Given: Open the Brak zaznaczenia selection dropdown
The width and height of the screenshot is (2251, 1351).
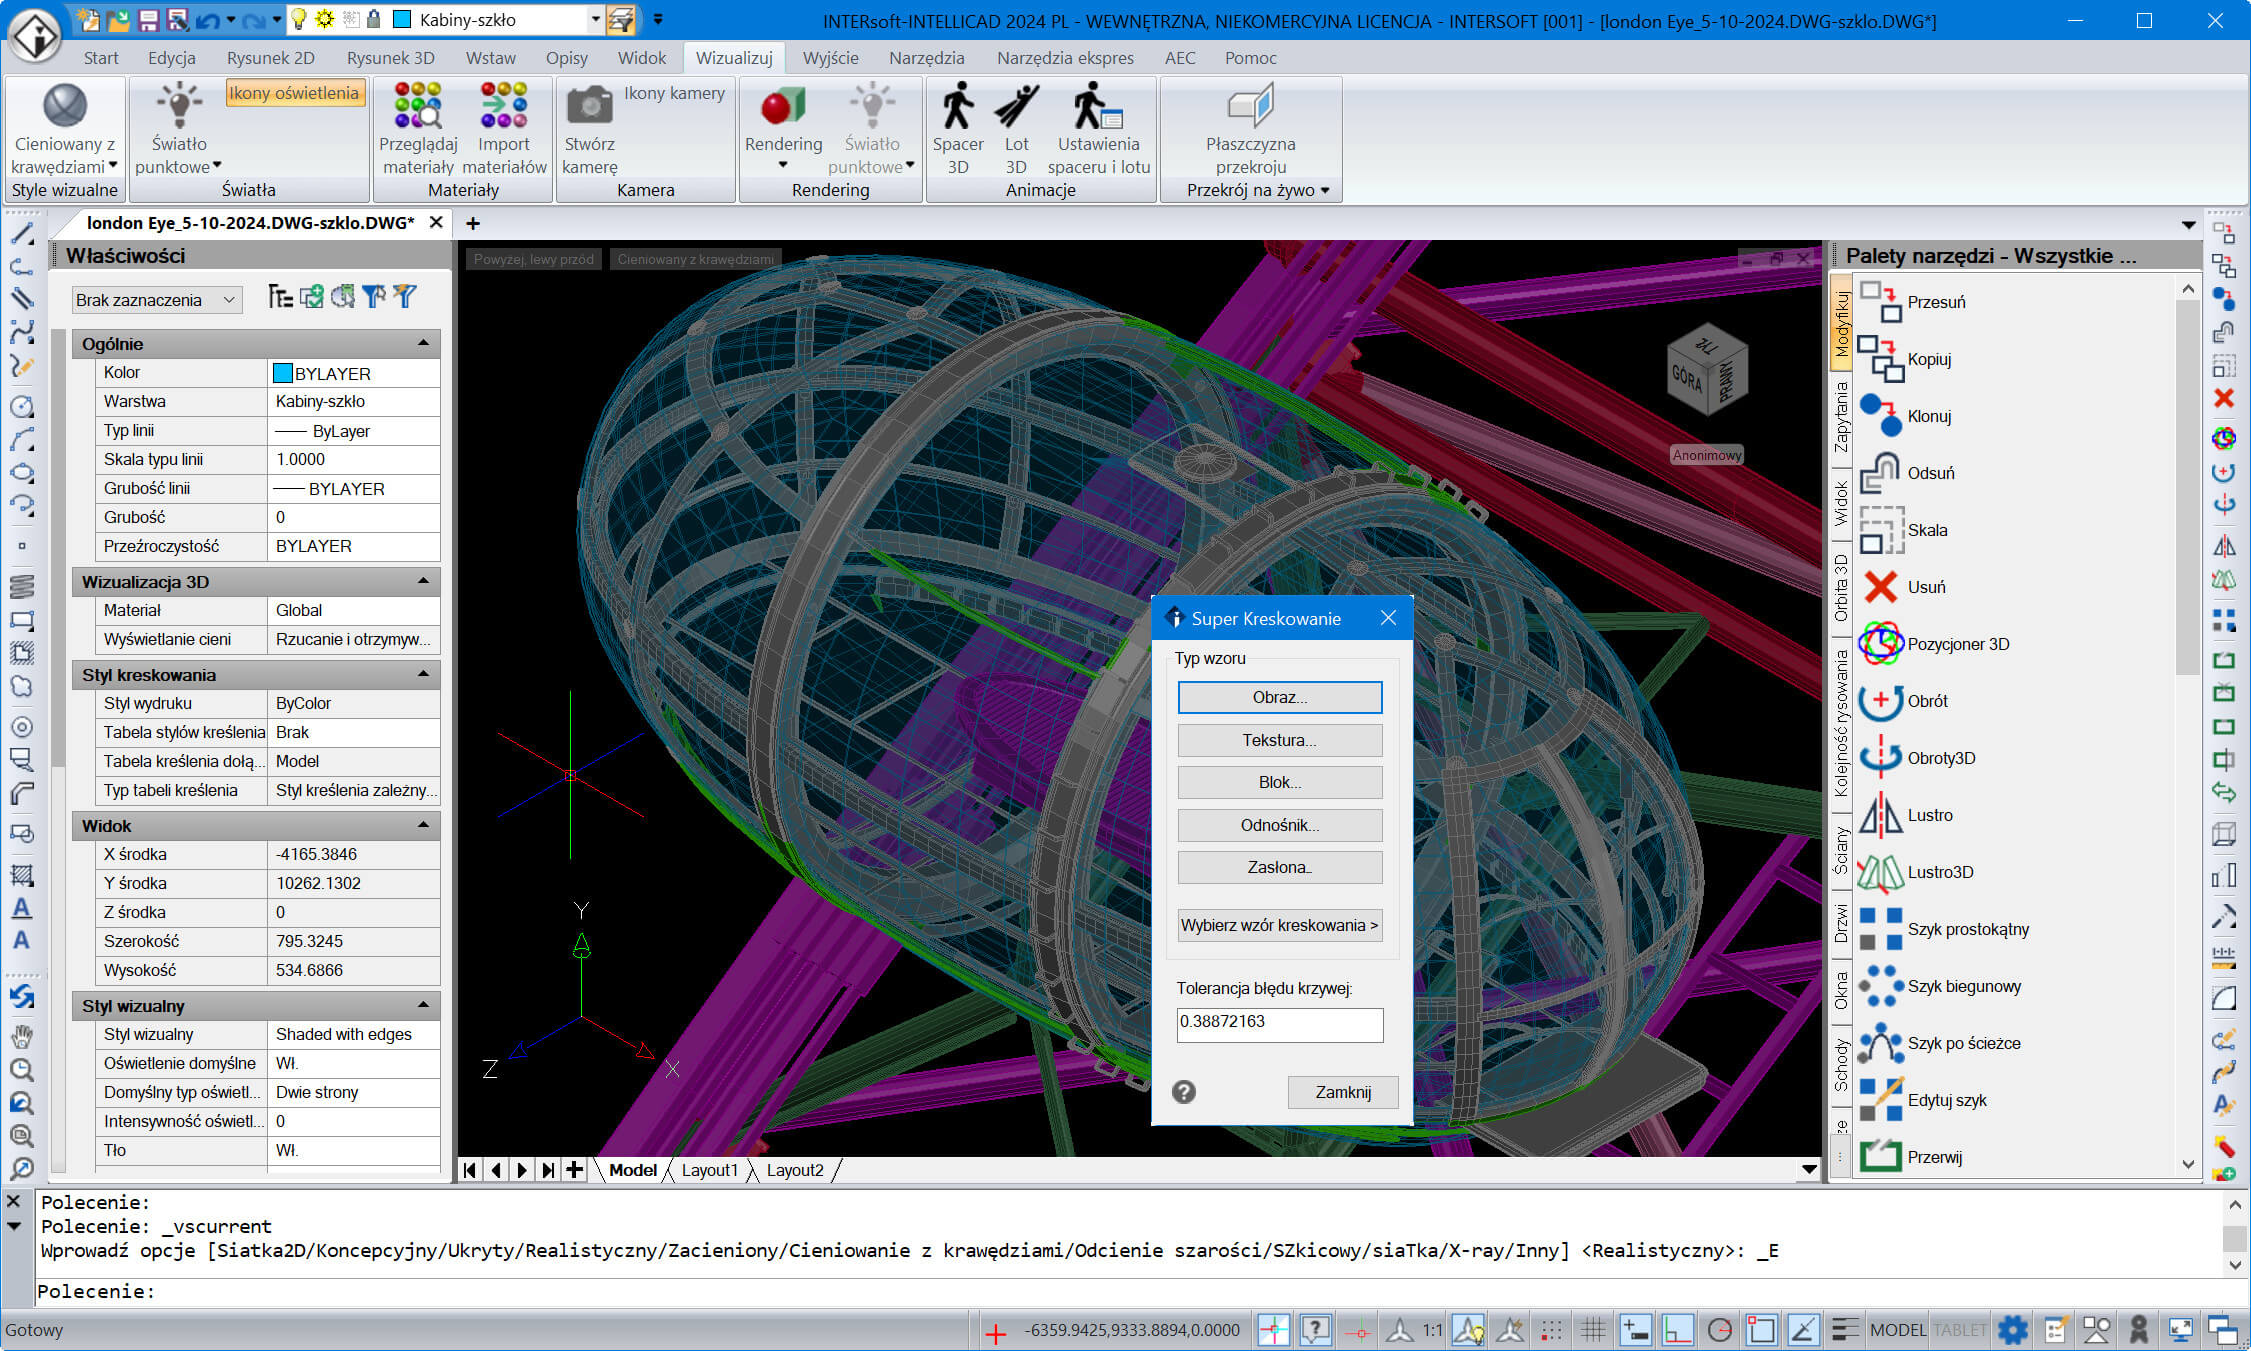Looking at the screenshot, I should [x=157, y=300].
